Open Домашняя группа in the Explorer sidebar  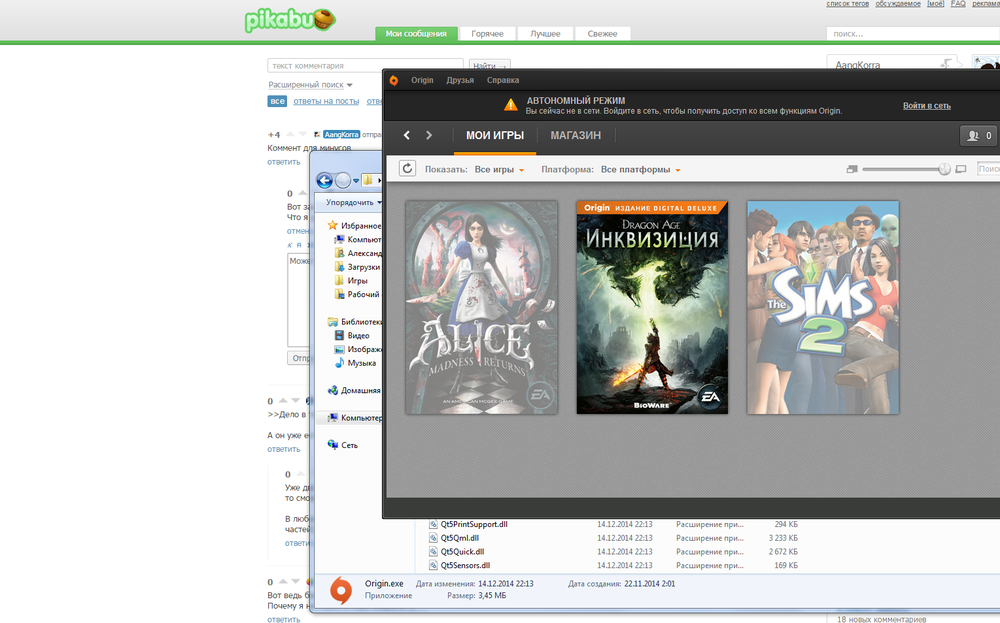pos(360,390)
